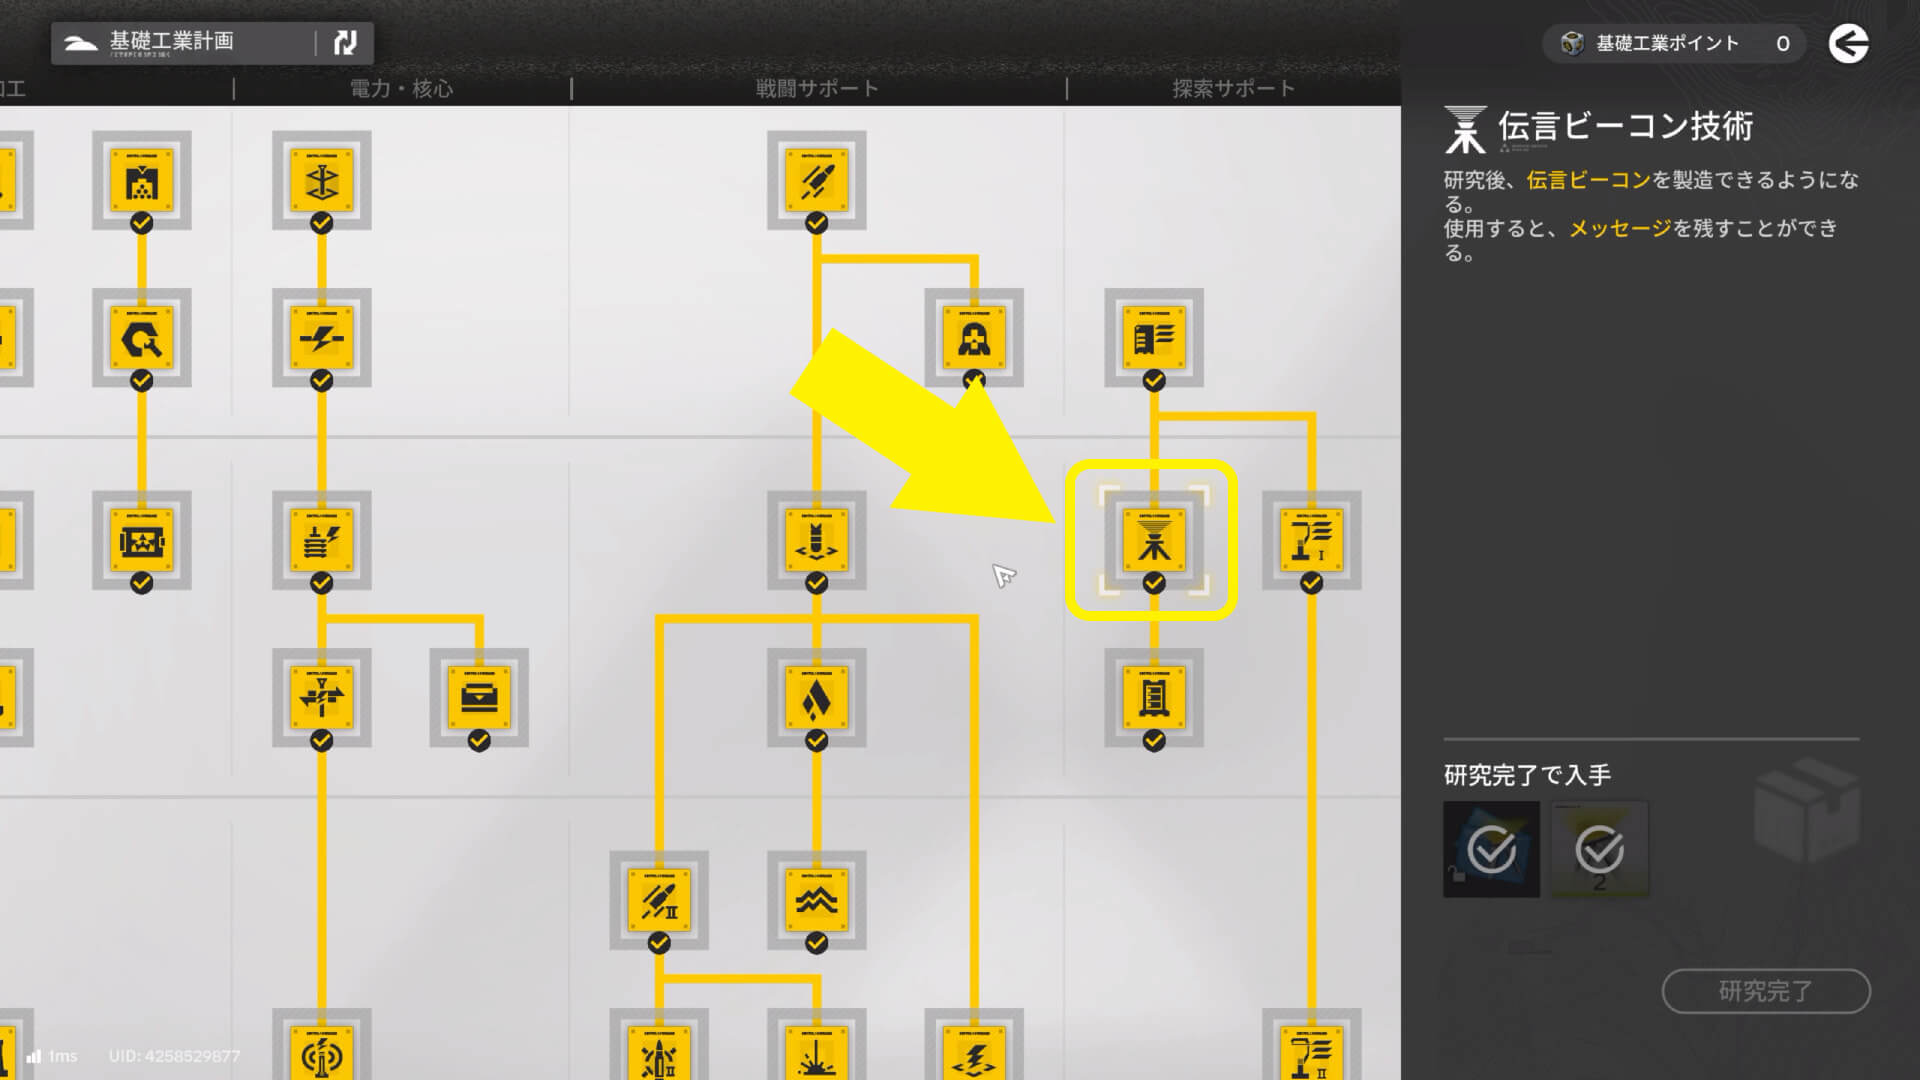Click the flame icon tech node
The width and height of the screenshot is (1920, 1080).
(816, 698)
